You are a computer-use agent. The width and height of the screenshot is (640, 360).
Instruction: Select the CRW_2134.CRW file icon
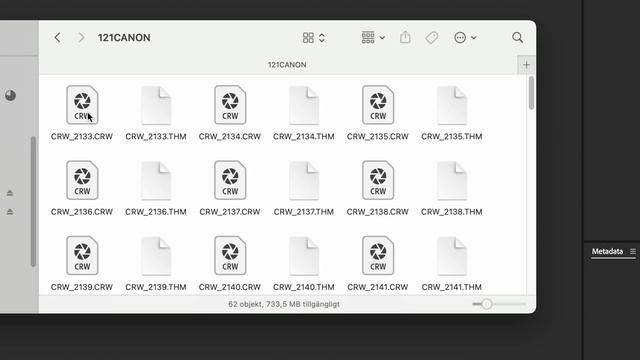[x=230, y=105]
